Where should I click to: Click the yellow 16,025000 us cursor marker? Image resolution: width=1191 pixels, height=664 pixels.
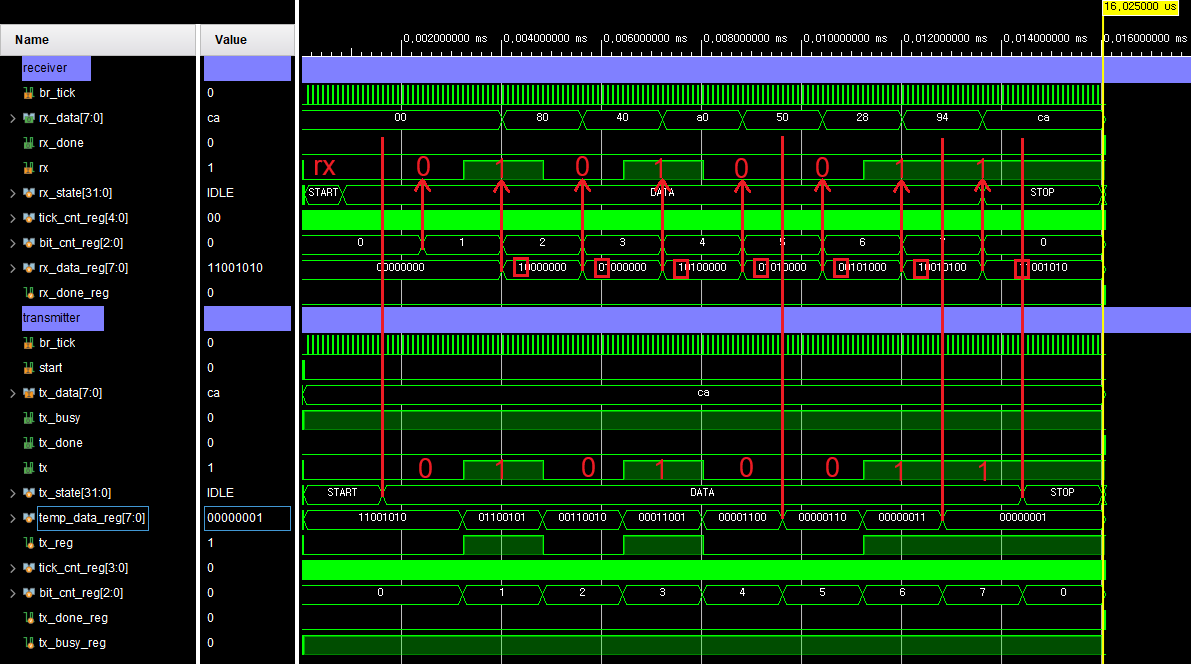tap(1139, 6)
